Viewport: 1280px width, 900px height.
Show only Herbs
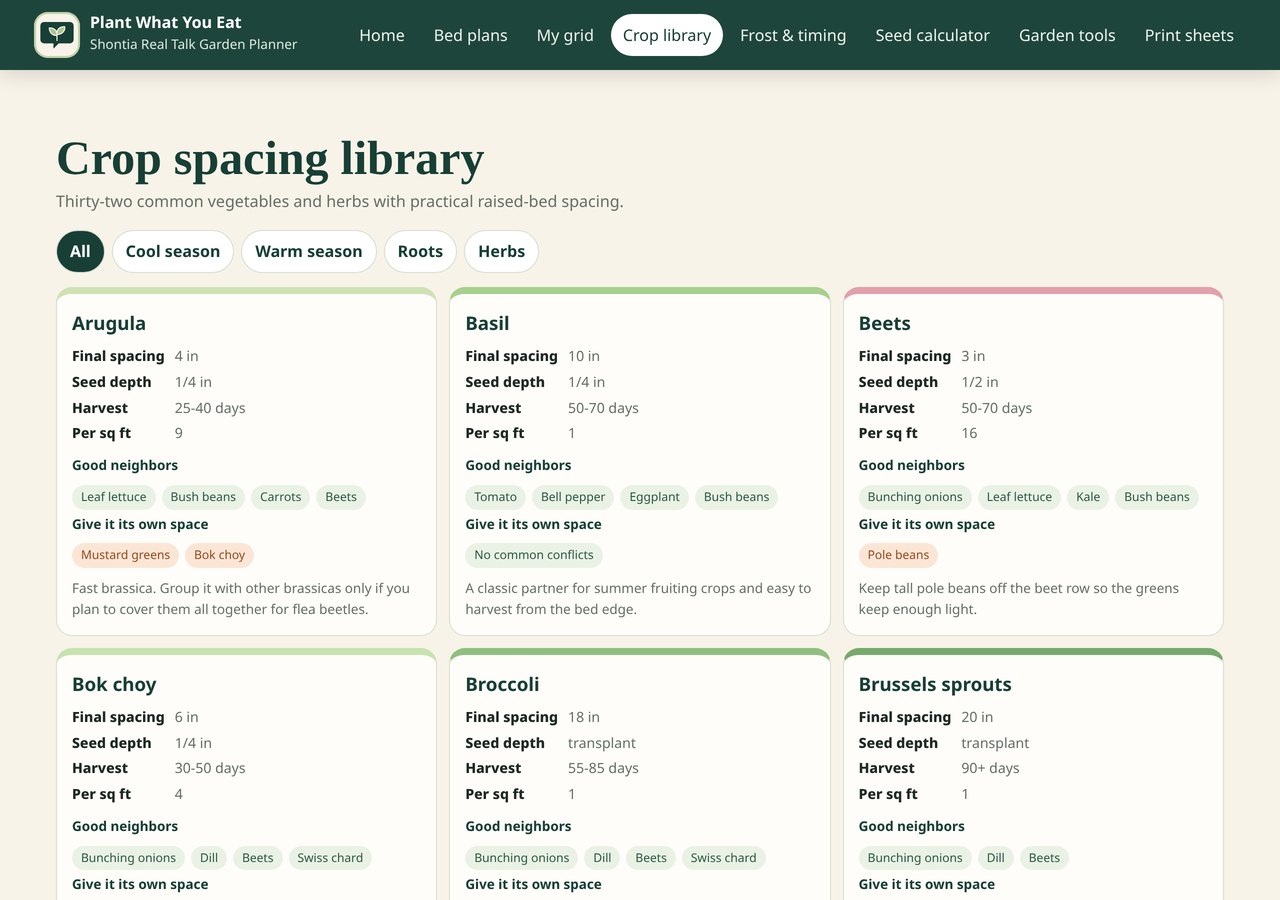(502, 251)
